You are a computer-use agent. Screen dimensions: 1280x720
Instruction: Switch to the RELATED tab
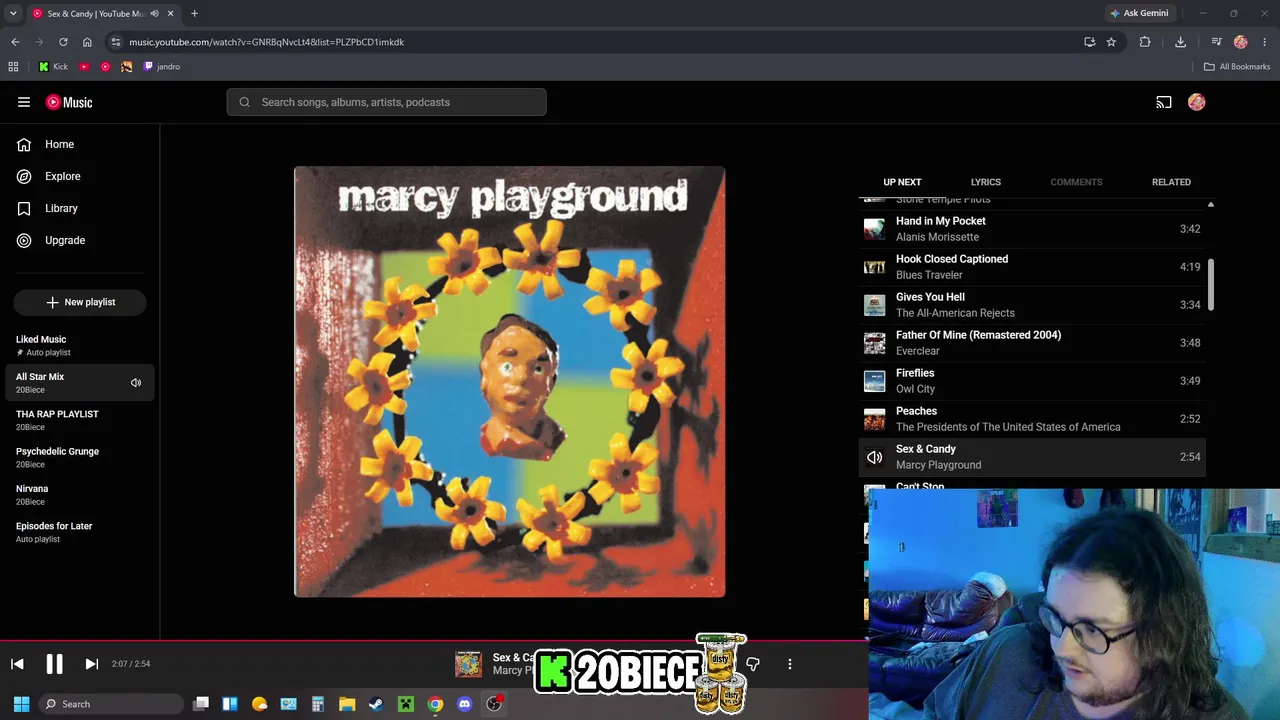(x=1171, y=182)
